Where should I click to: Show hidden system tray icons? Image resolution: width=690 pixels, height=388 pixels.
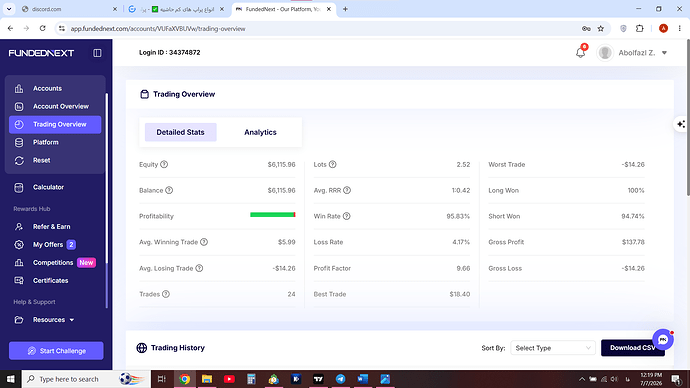click(582, 379)
